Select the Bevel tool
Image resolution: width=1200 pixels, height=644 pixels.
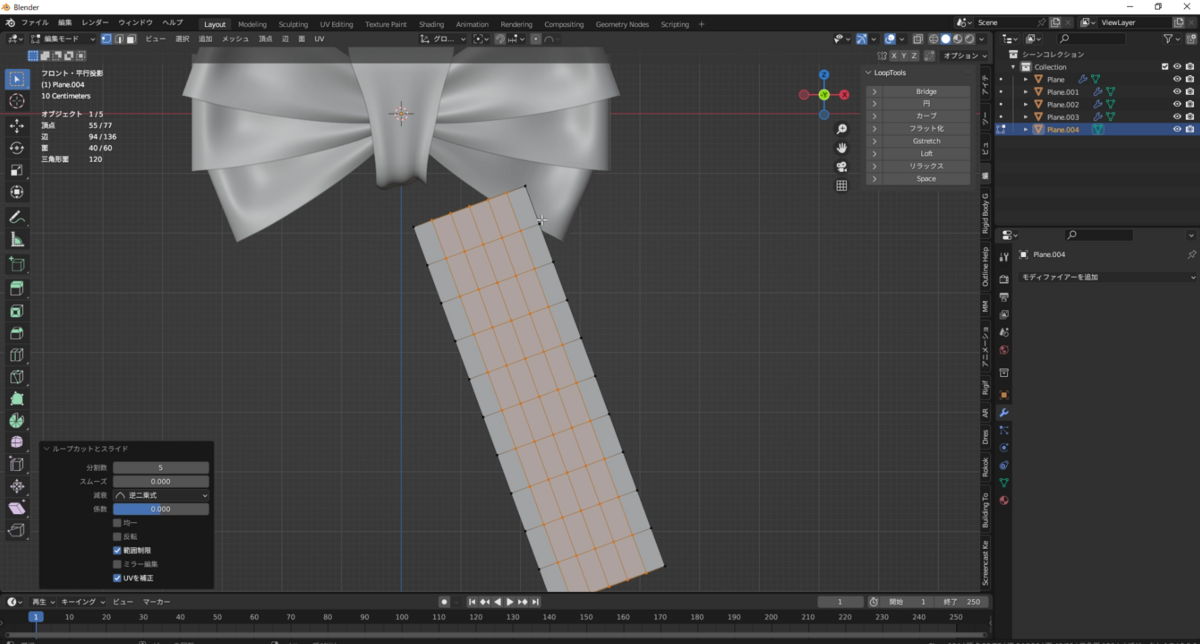[17, 333]
